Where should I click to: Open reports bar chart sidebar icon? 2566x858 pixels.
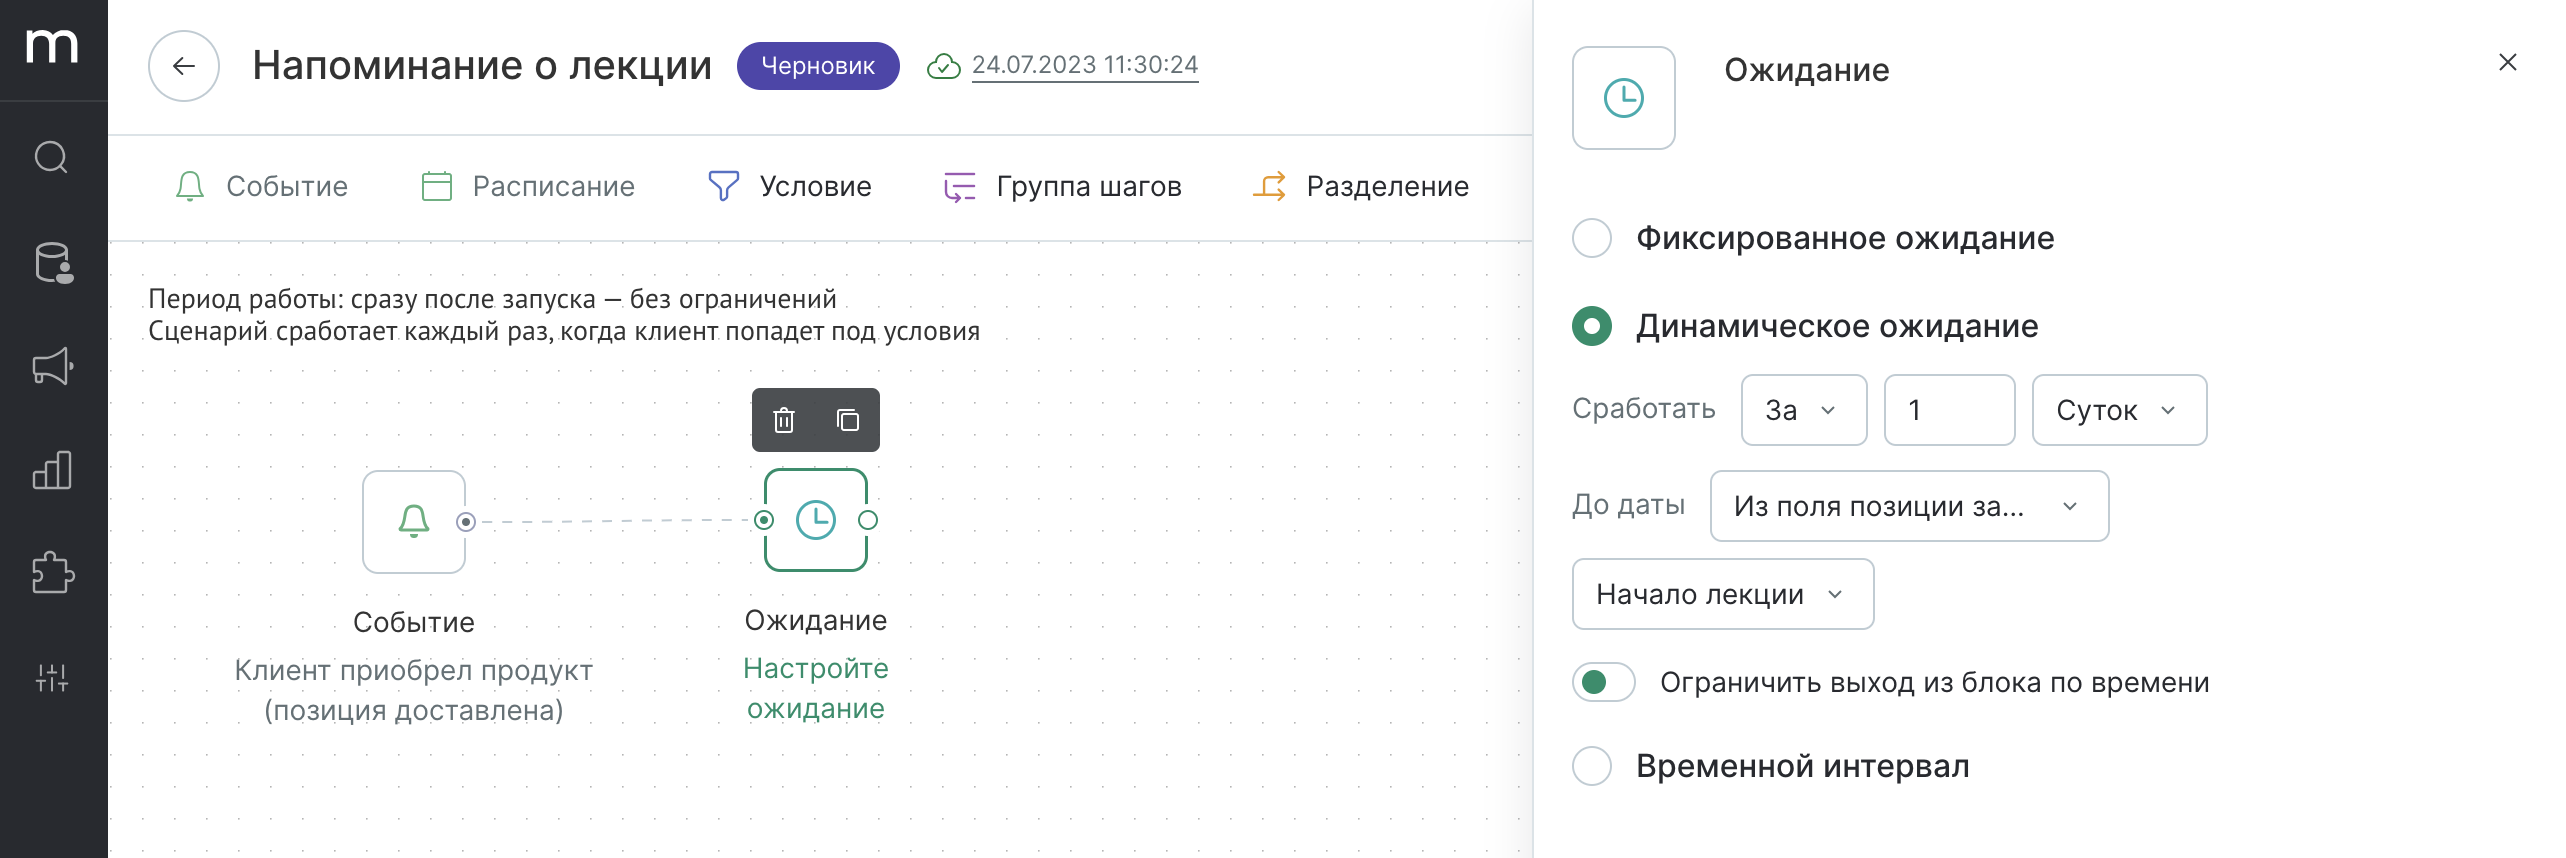click(52, 470)
